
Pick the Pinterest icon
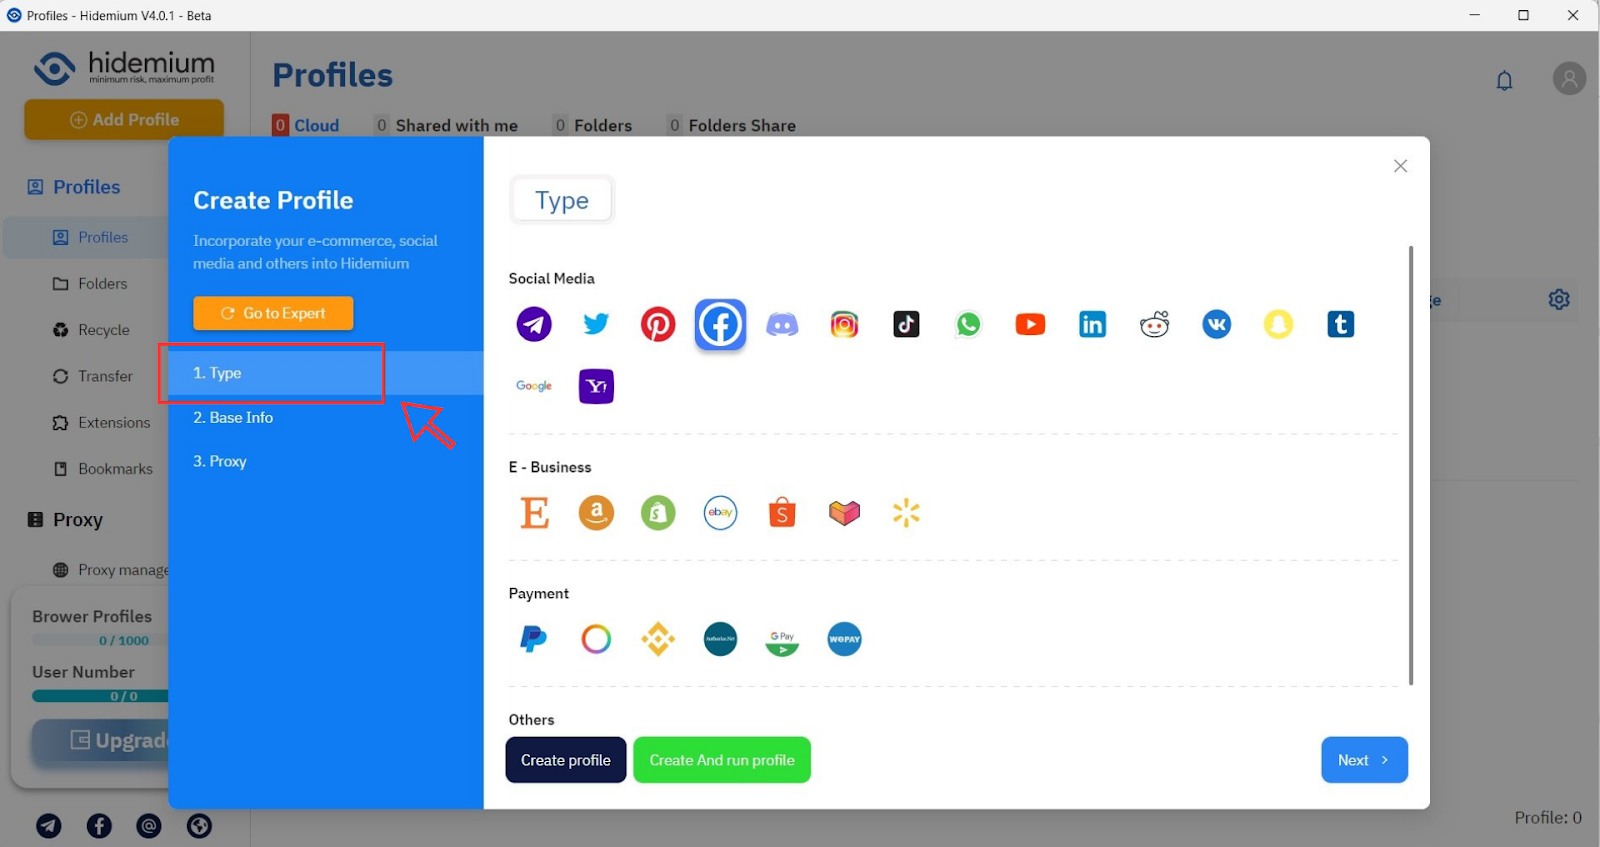click(658, 324)
